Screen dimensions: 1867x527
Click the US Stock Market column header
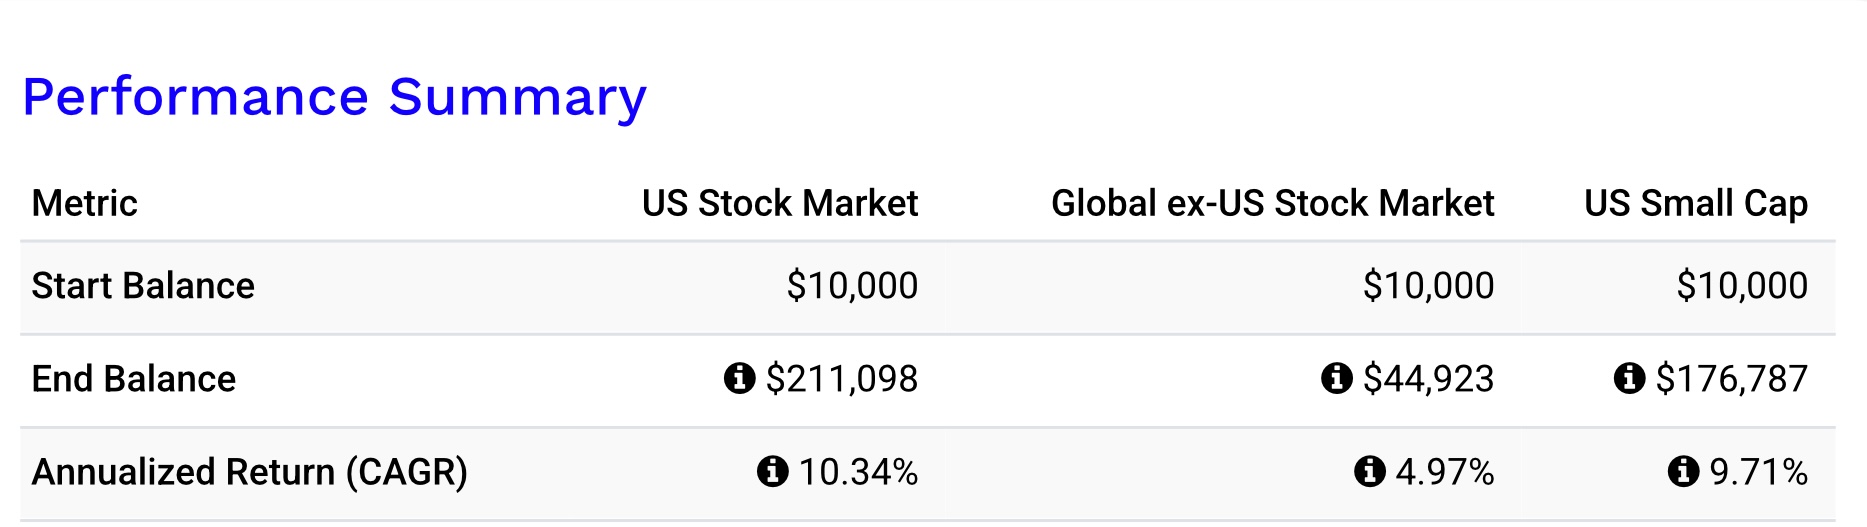coord(779,203)
